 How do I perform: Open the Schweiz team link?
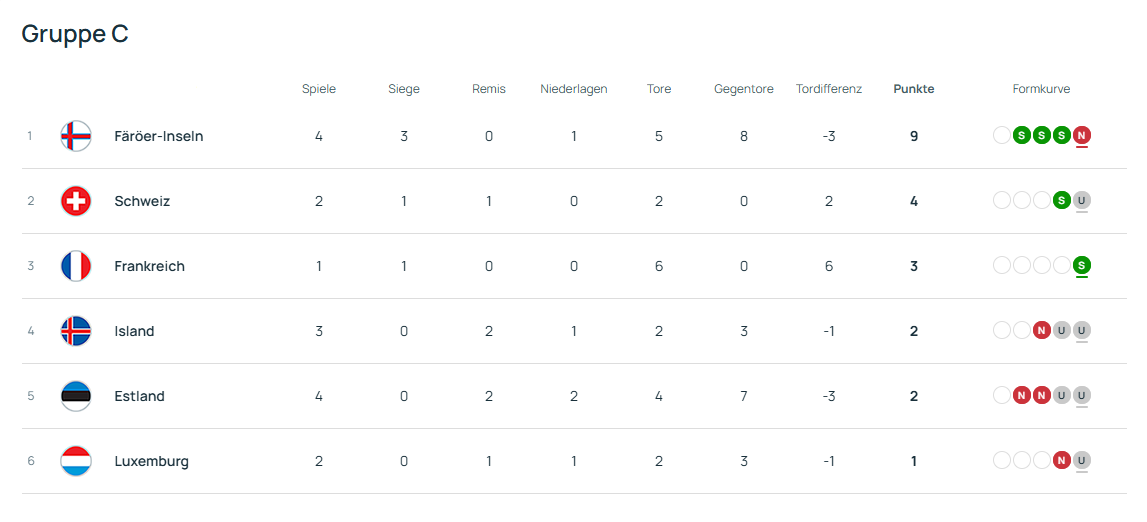click(142, 201)
